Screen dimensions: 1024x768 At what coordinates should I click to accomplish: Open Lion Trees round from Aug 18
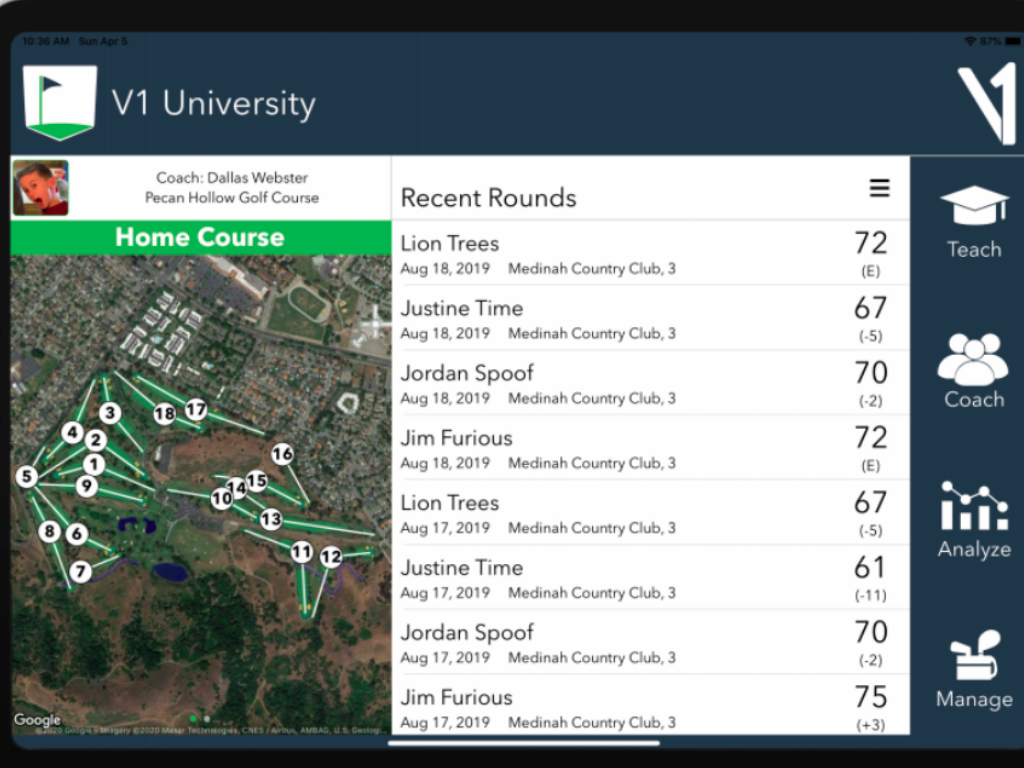(650, 253)
